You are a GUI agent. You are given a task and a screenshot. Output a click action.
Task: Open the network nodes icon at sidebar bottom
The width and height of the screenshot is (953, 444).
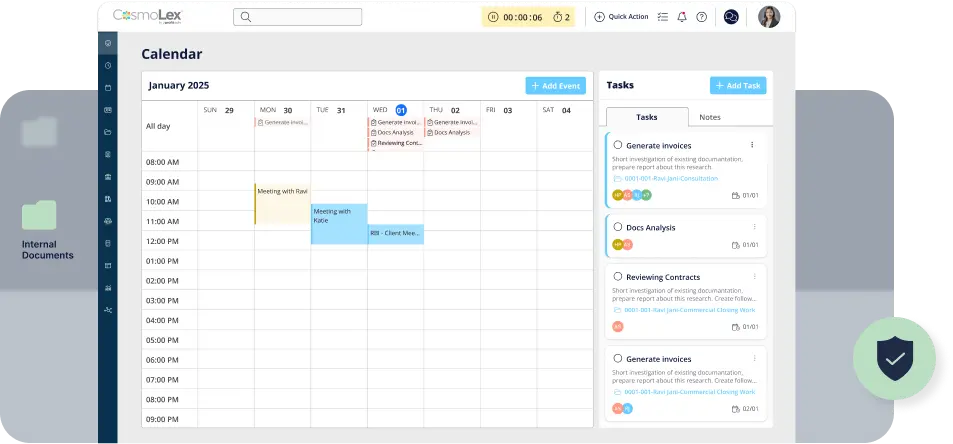pyautogui.click(x=108, y=310)
